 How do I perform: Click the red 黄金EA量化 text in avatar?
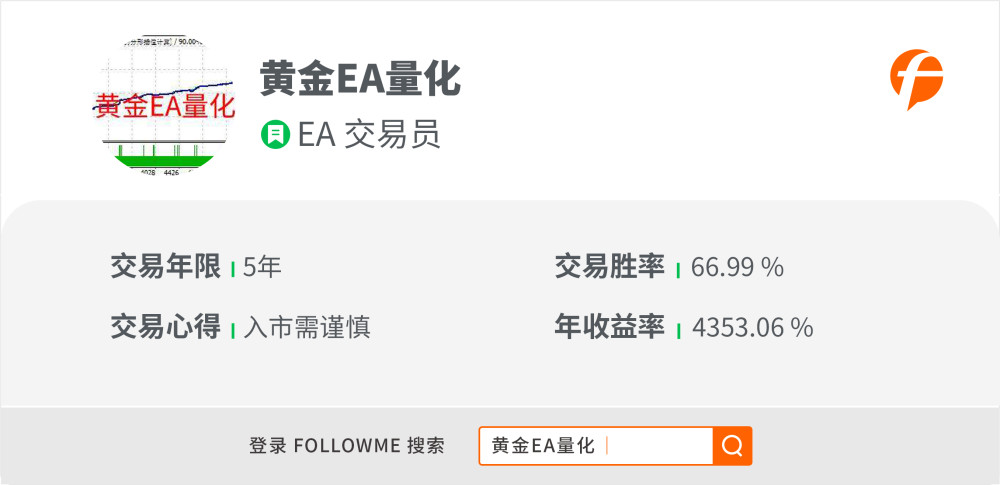[165, 106]
